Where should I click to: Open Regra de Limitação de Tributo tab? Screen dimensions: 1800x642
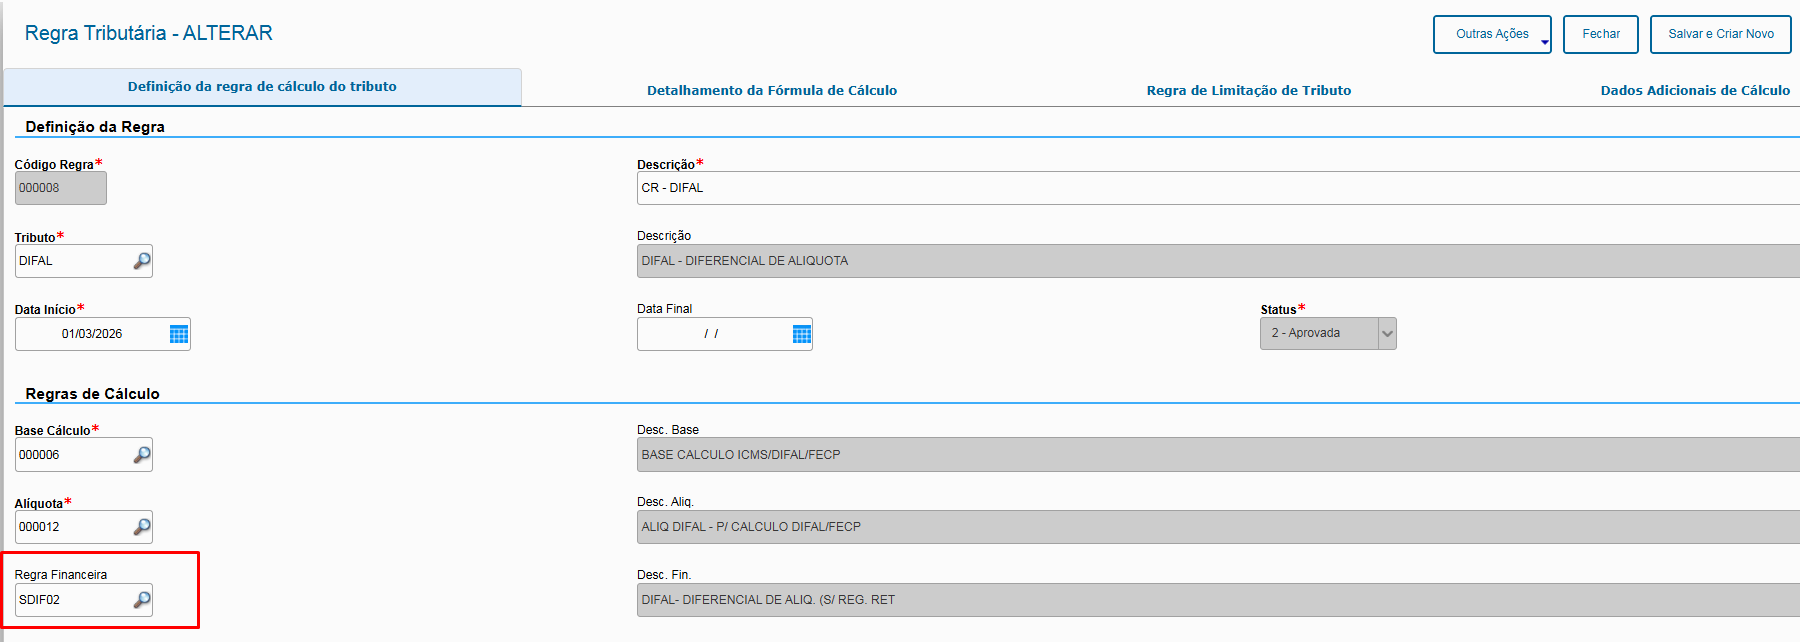(1248, 90)
